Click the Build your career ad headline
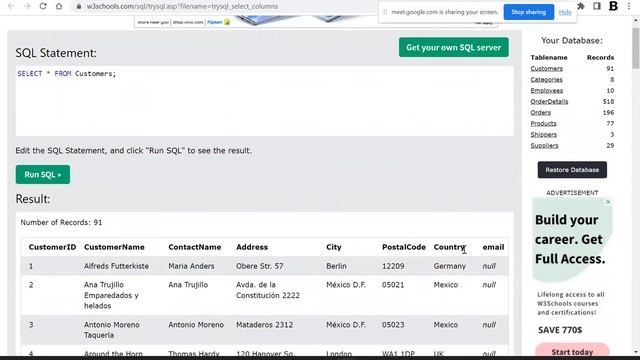The width and height of the screenshot is (640, 360). coord(570,239)
